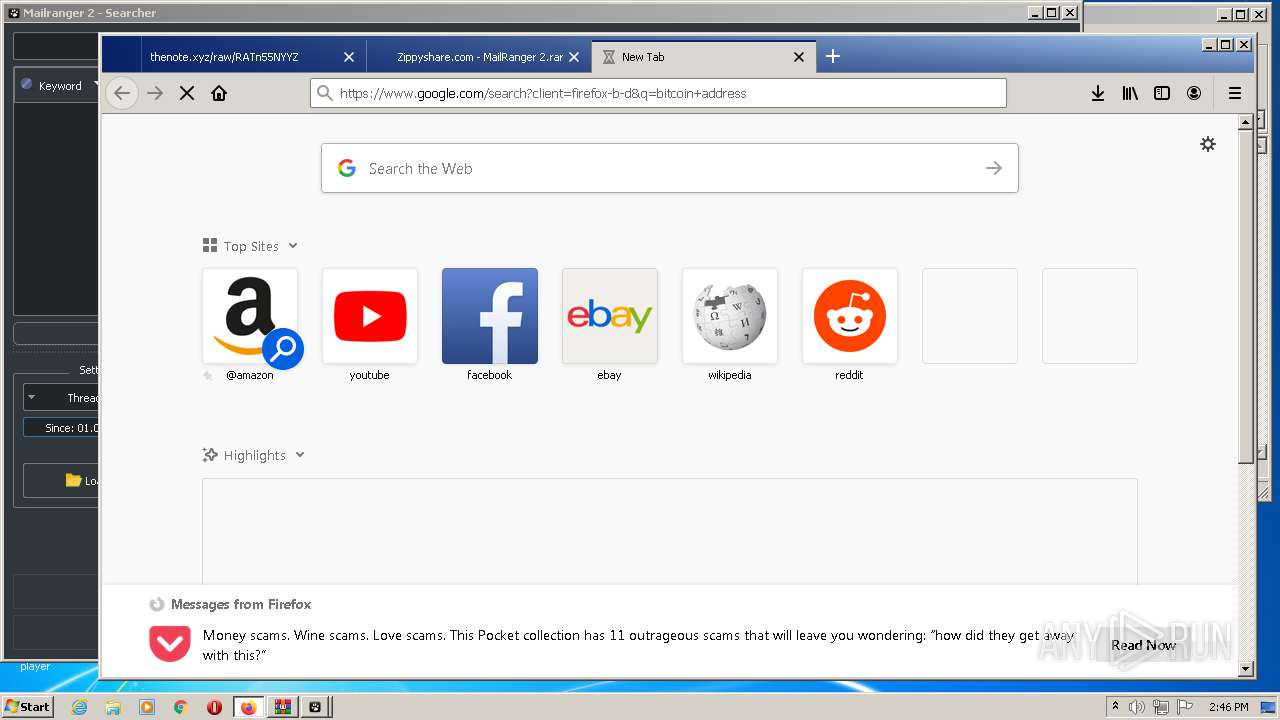Open the YouTube top site tile

[370, 316]
